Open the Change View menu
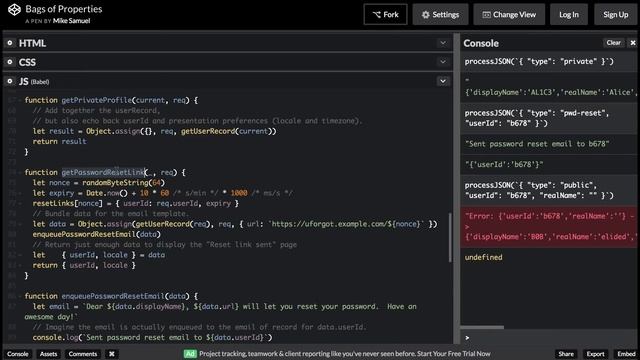Screen dimensions: 640x360 pos(509,15)
